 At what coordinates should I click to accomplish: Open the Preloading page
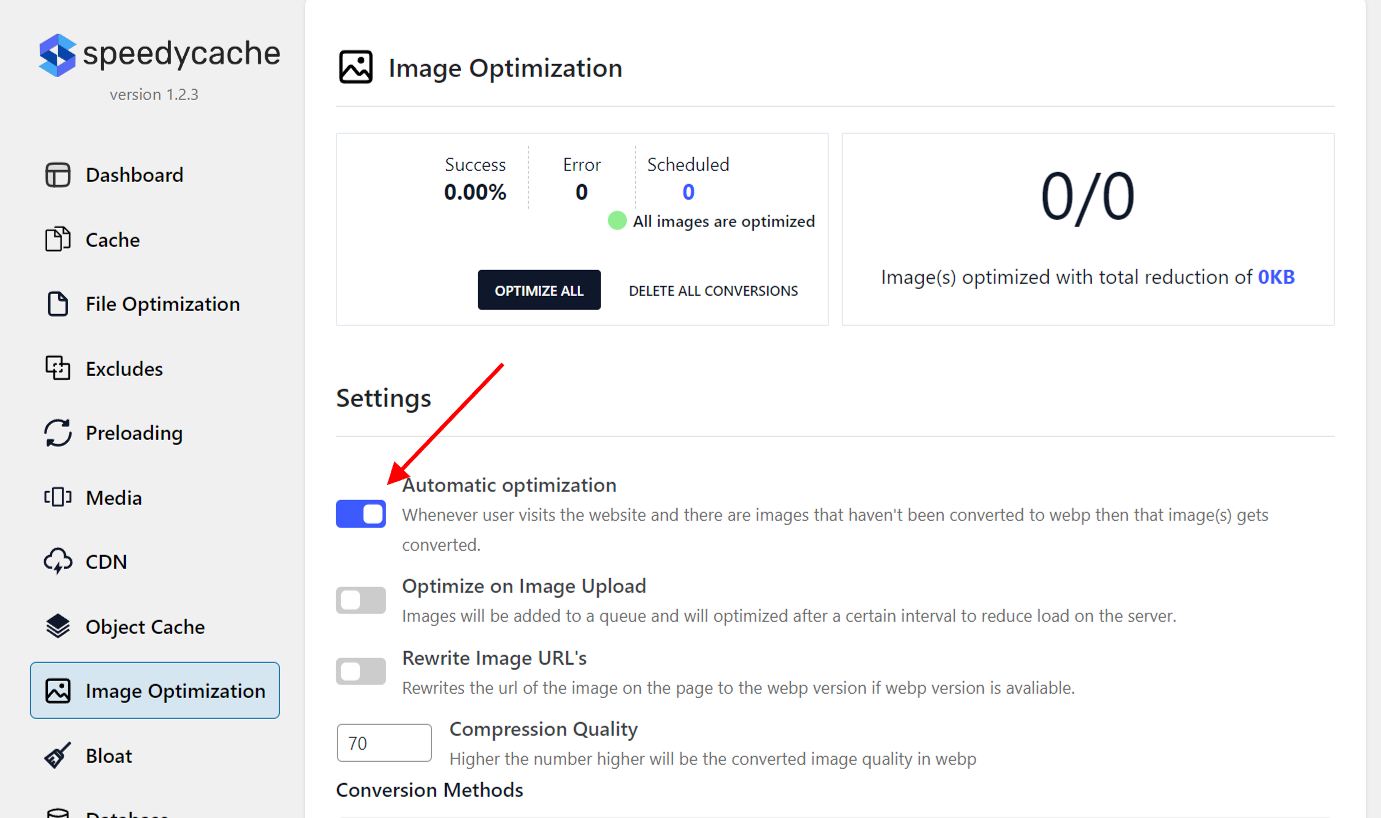155,433
